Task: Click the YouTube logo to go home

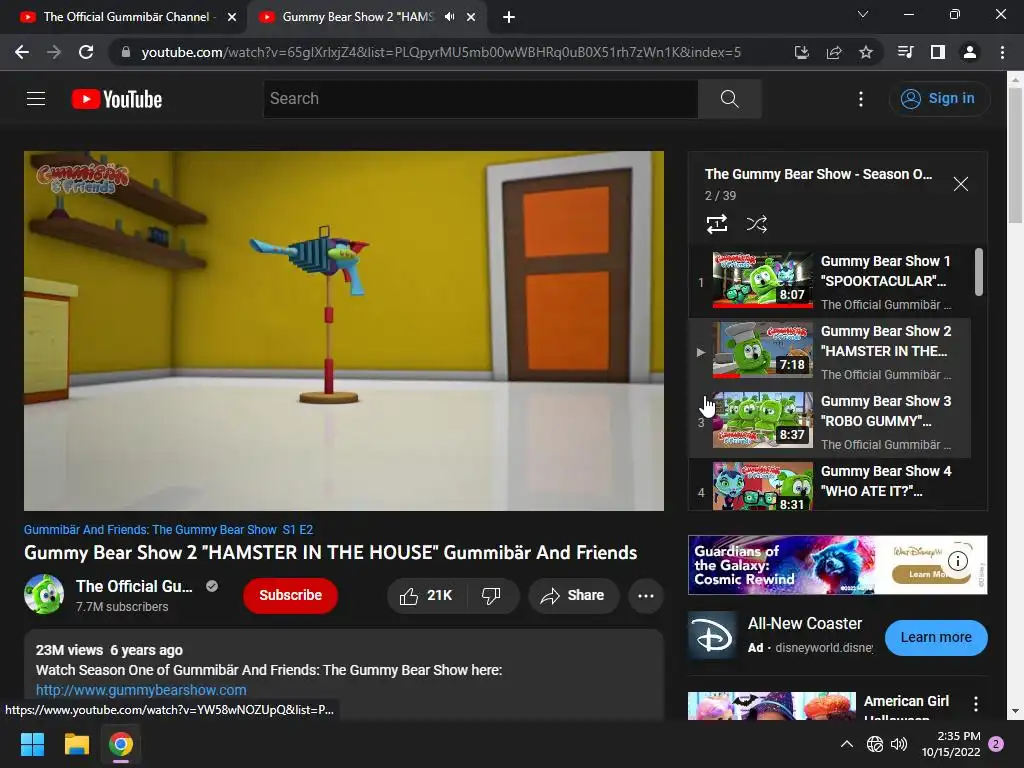Action: 117,99
